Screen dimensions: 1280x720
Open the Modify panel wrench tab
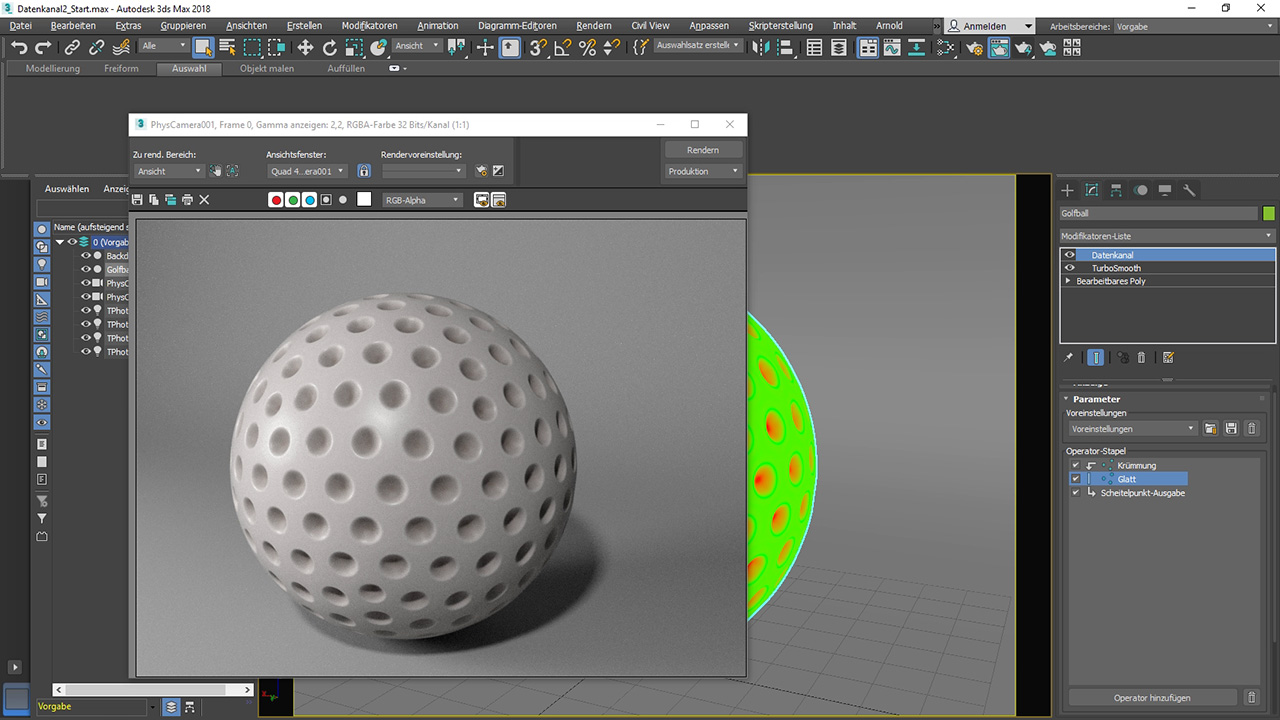point(1189,189)
